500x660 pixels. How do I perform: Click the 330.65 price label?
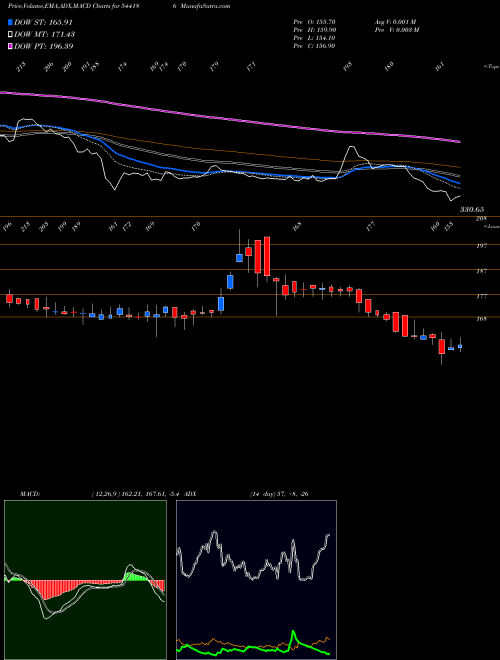click(x=472, y=209)
